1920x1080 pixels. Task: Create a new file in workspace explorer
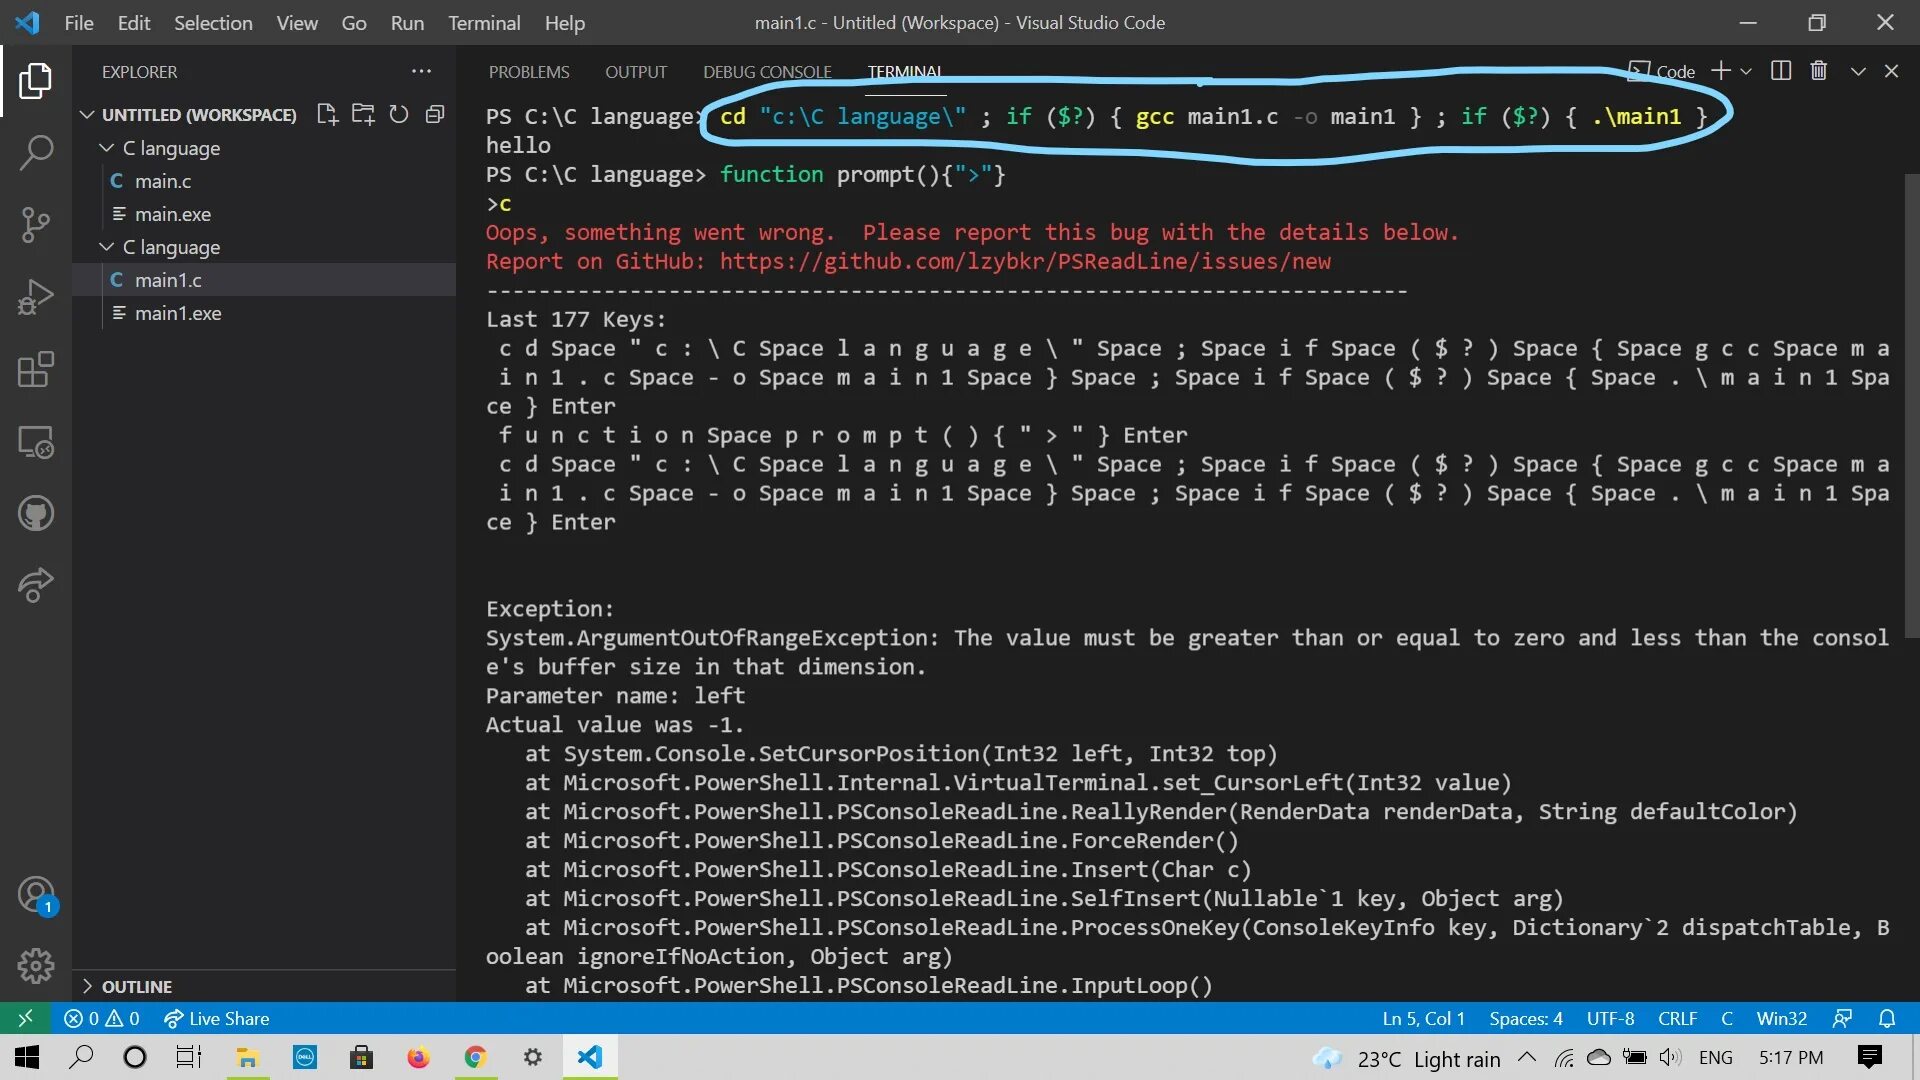click(x=327, y=114)
